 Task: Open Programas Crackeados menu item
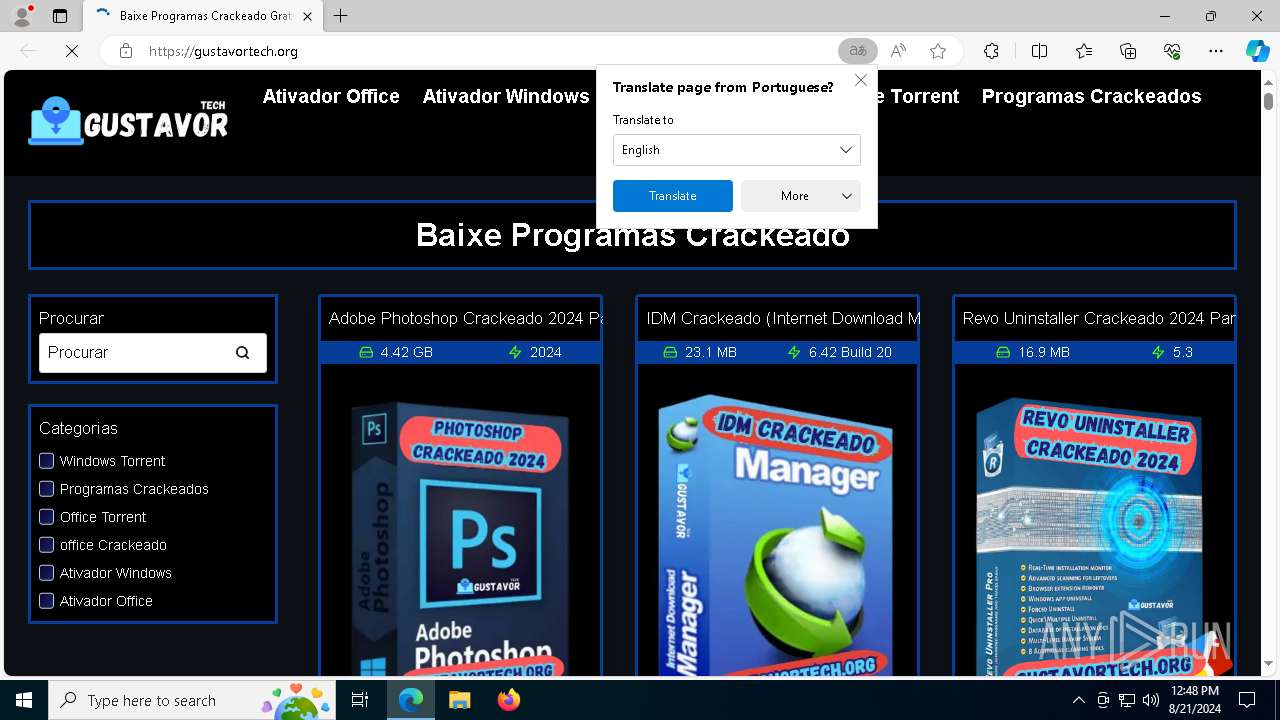(1091, 96)
